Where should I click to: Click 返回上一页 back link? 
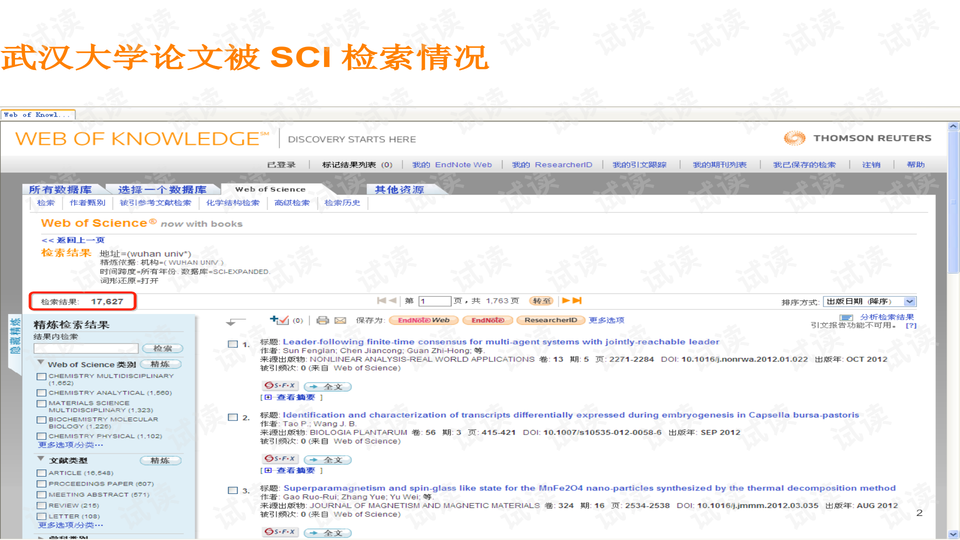click(73, 240)
